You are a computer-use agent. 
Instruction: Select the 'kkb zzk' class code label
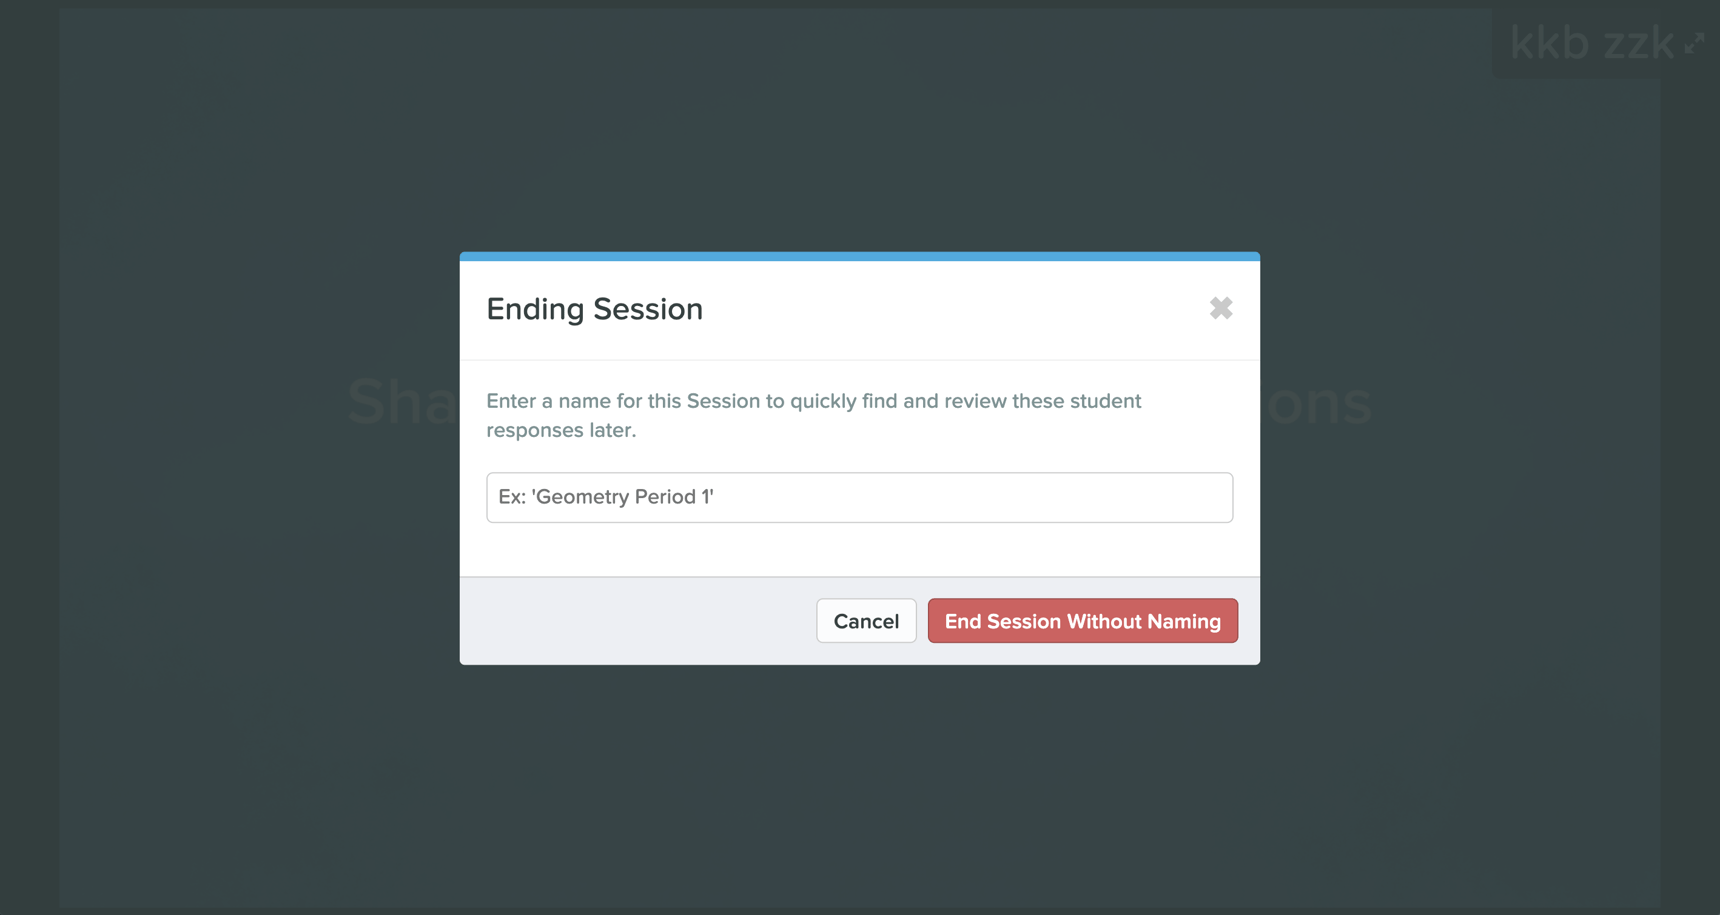(1593, 44)
